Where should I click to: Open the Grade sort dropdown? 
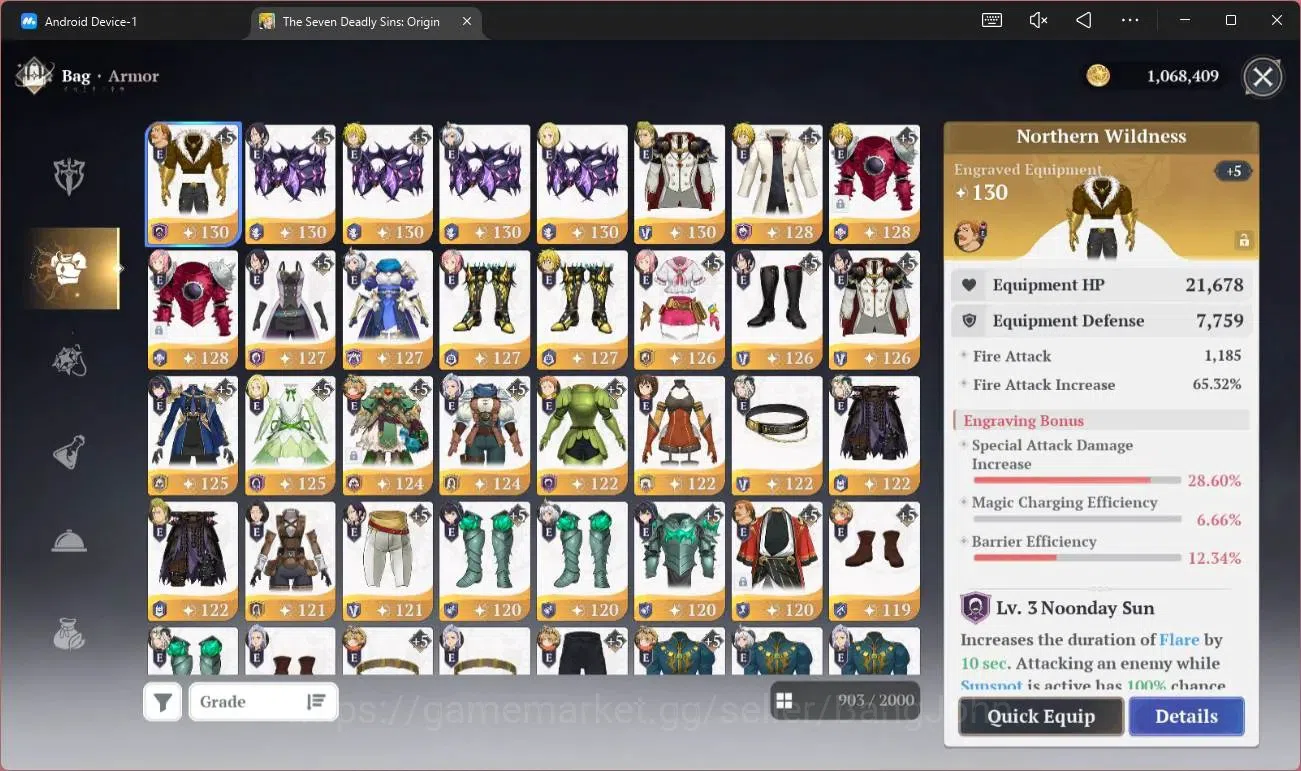[264, 702]
